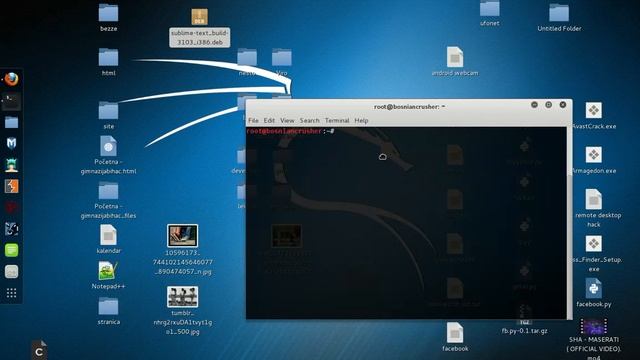Select the facebook file icon

[455, 333]
